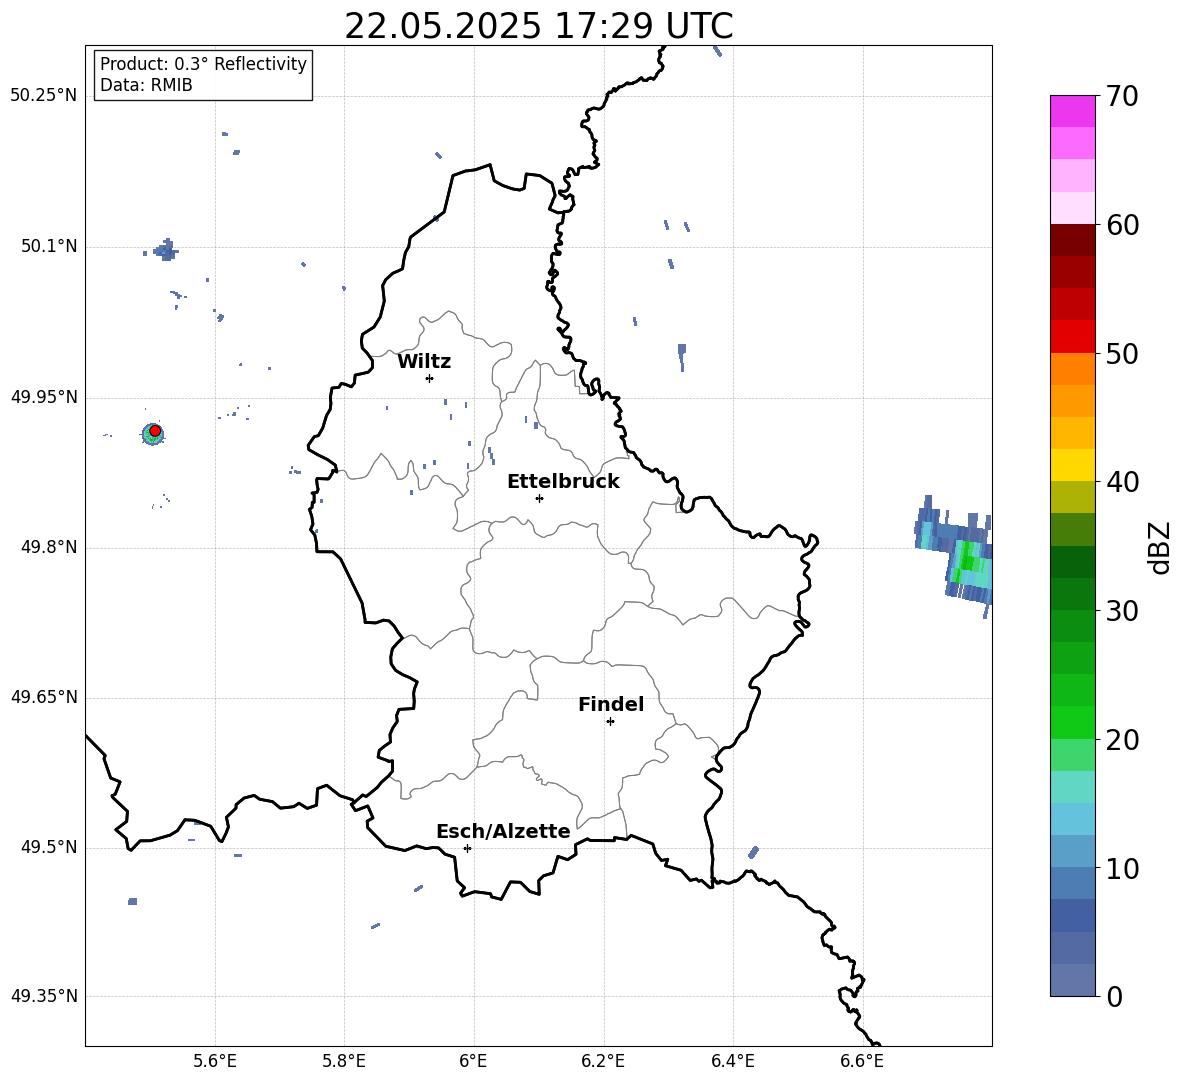The height and width of the screenshot is (1081, 1184).
Task: Click the Wiltz city label
Action: click(424, 362)
